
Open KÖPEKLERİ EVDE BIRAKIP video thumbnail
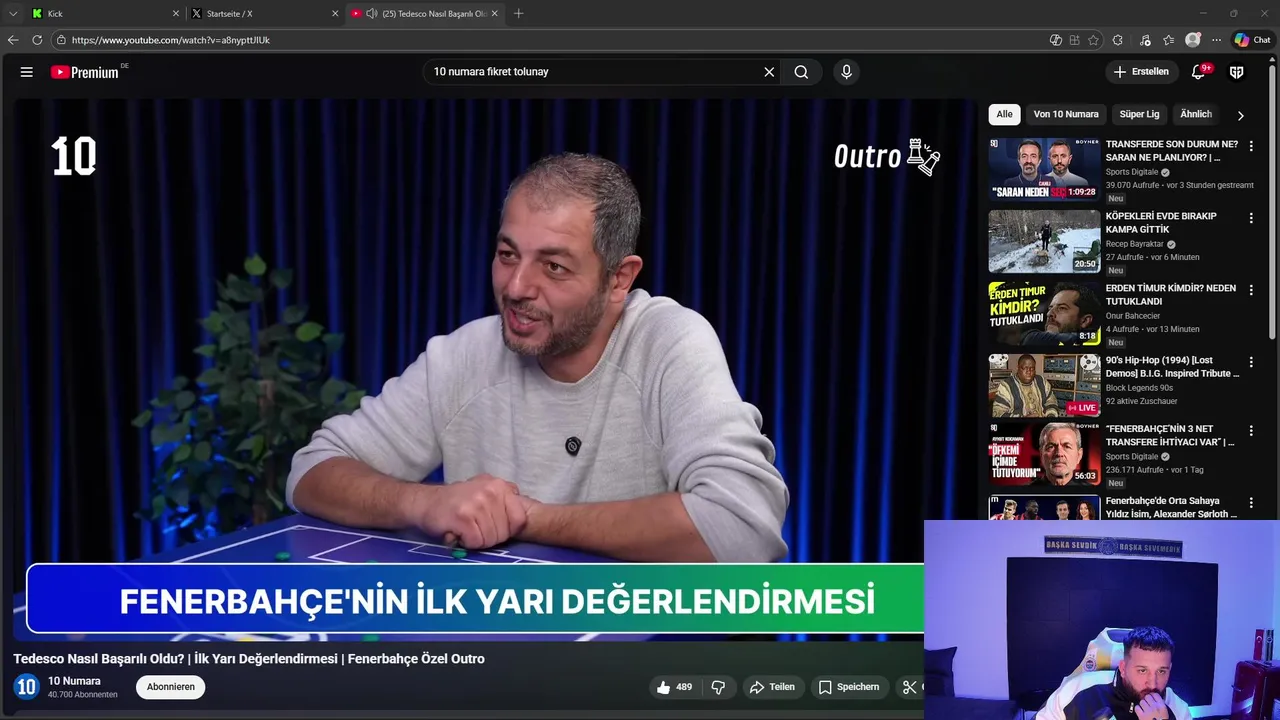(x=1044, y=241)
